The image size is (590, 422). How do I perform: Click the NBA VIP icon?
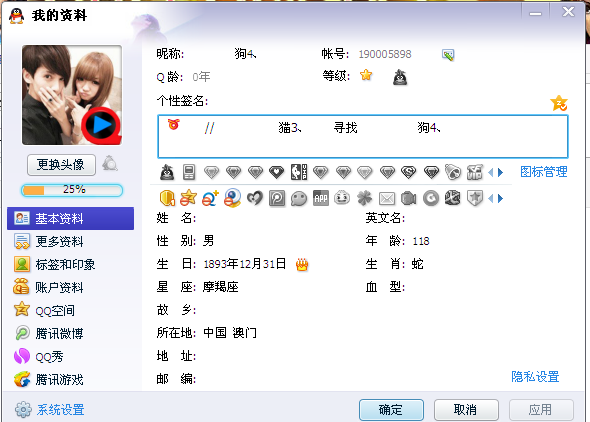299,172
